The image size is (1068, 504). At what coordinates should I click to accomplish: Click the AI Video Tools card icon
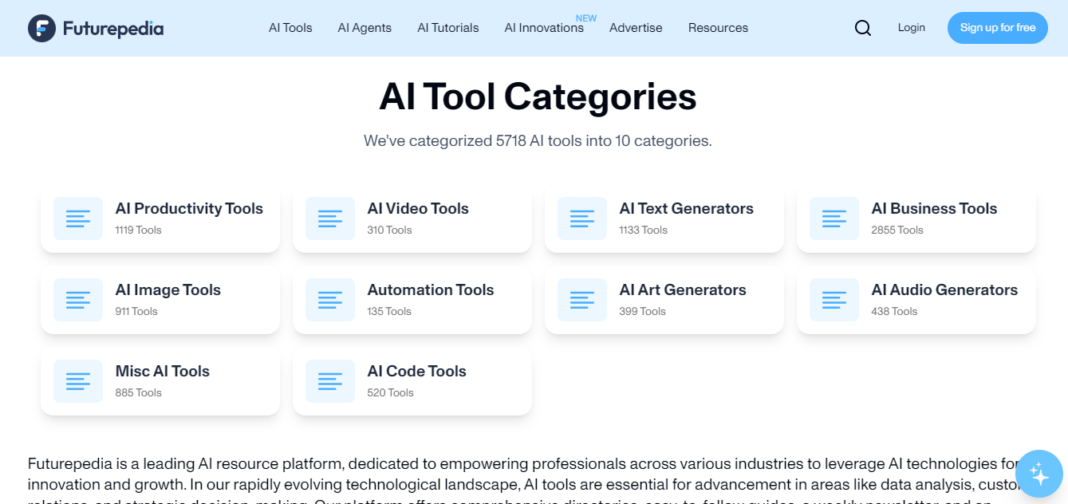tap(330, 218)
